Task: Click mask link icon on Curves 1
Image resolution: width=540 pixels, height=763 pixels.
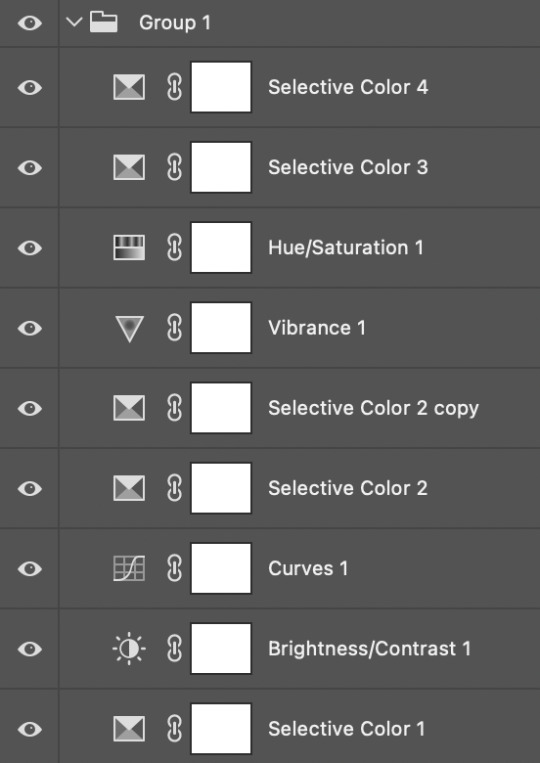Action: click(174, 568)
